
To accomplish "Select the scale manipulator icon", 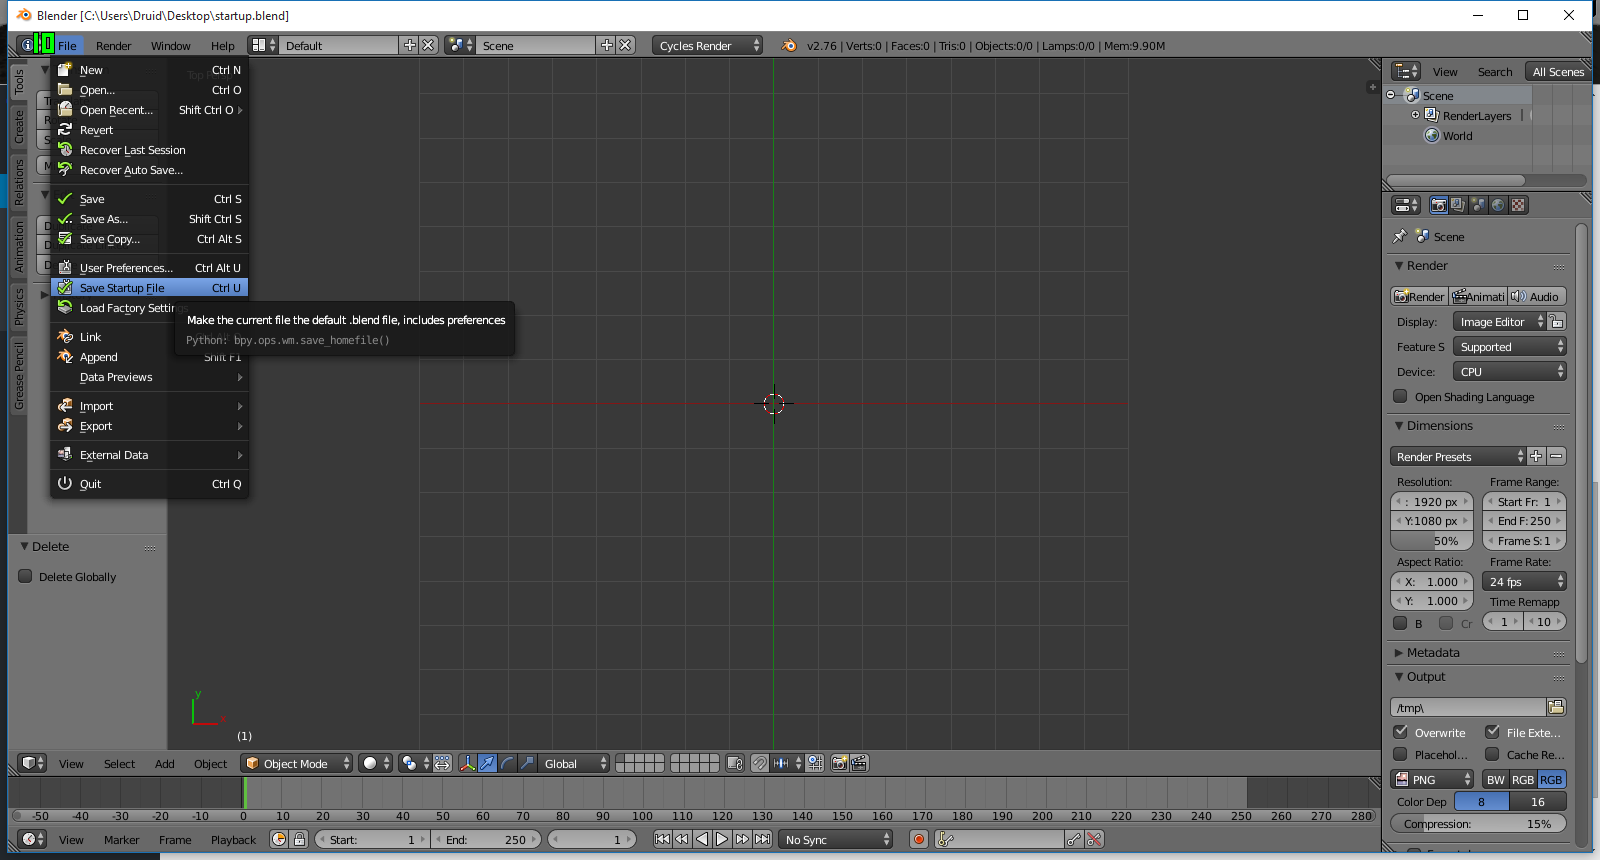I will (x=527, y=763).
